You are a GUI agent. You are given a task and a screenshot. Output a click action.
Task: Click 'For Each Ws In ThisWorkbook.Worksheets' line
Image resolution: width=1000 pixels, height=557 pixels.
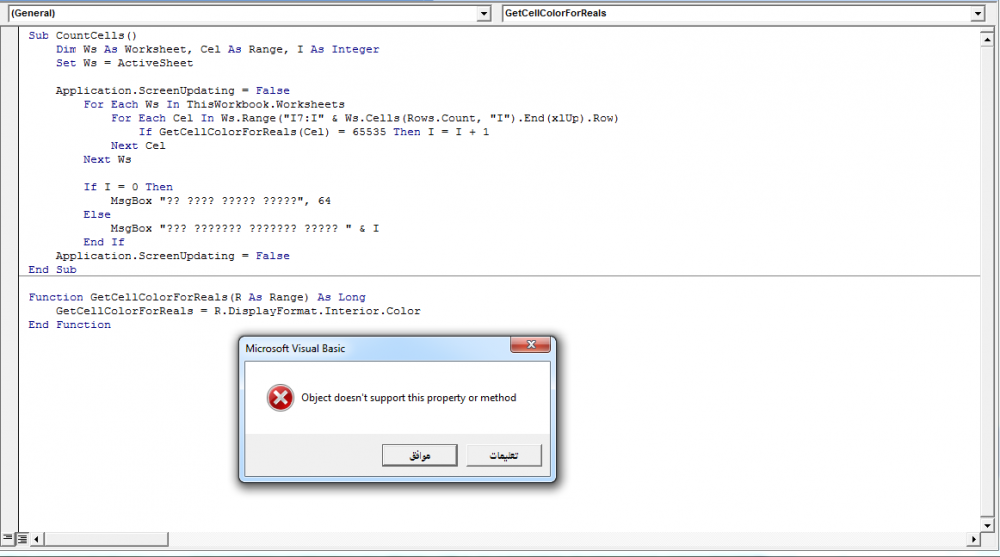point(214,105)
